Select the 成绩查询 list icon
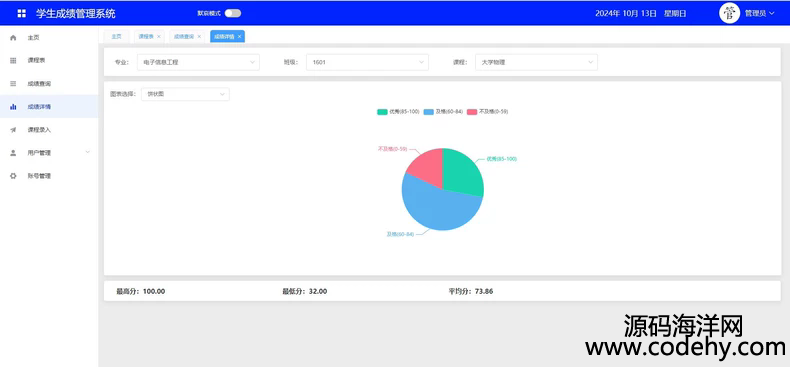The width and height of the screenshot is (790, 367). (x=13, y=84)
